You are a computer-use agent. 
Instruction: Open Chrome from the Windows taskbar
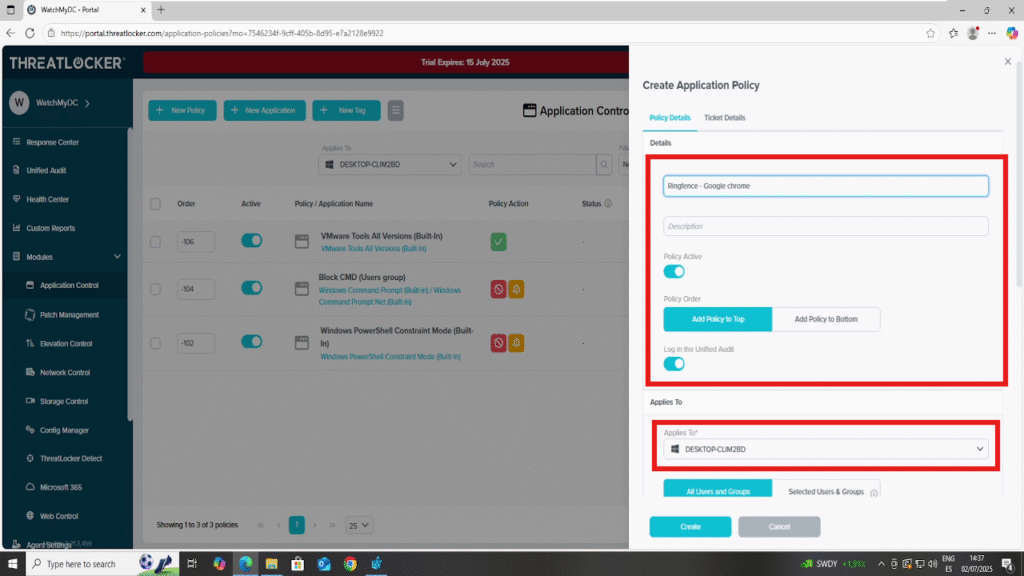[x=350, y=564]
